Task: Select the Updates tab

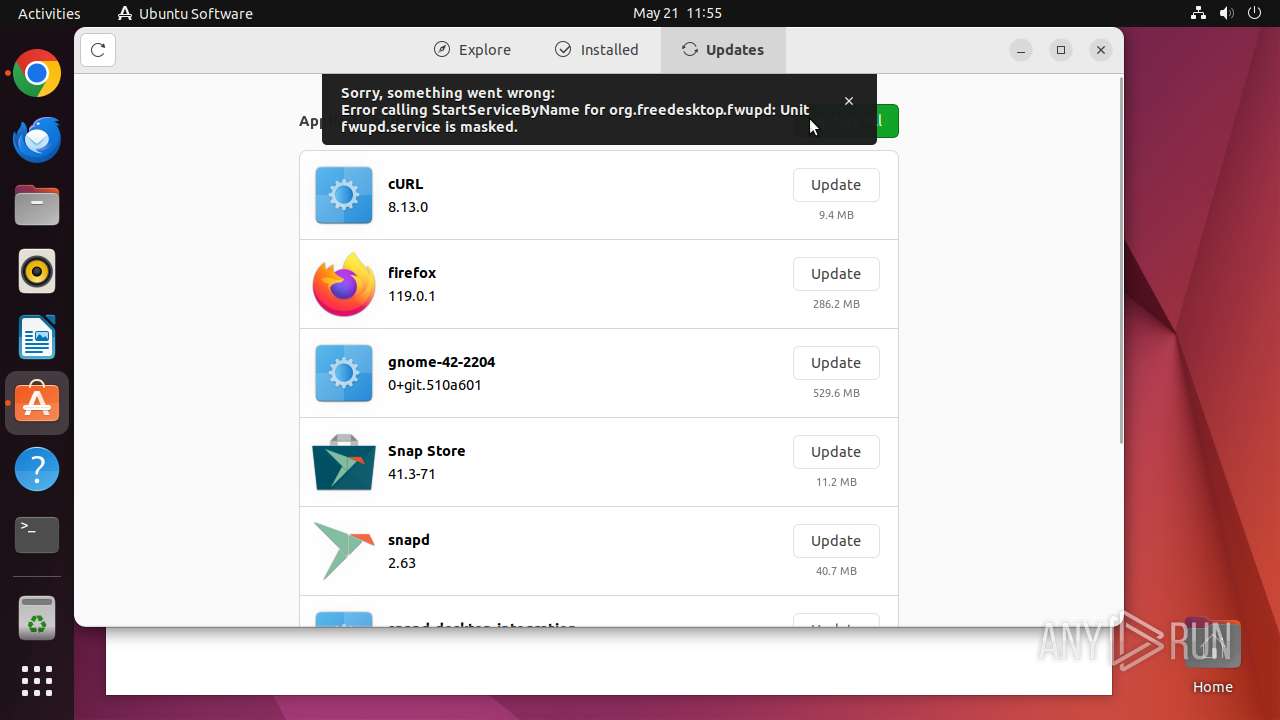Action: pos(723,50)
